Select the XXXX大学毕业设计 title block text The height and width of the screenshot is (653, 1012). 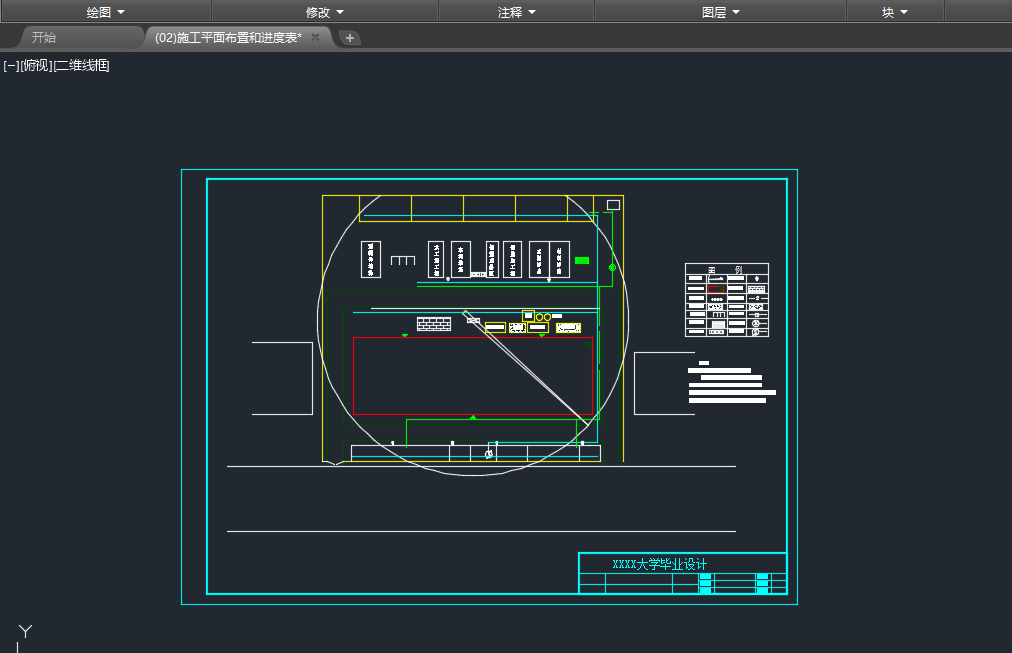pyautogui.click(x=659, y=564)
